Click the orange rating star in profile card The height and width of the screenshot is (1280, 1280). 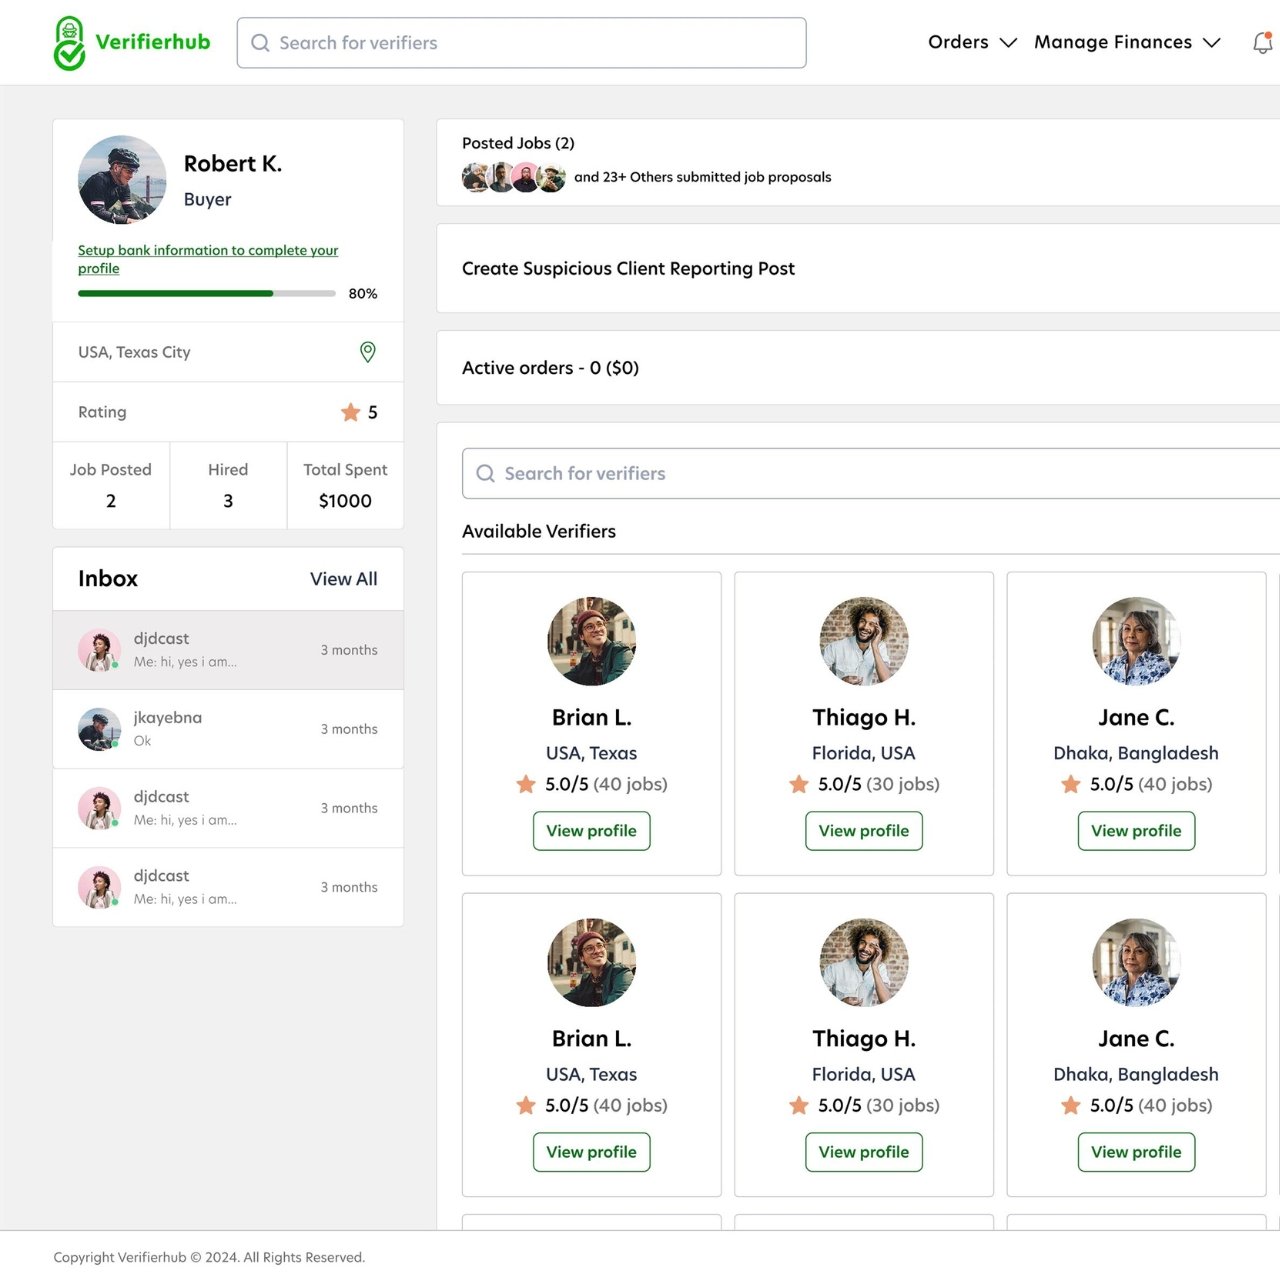(350, 412)
